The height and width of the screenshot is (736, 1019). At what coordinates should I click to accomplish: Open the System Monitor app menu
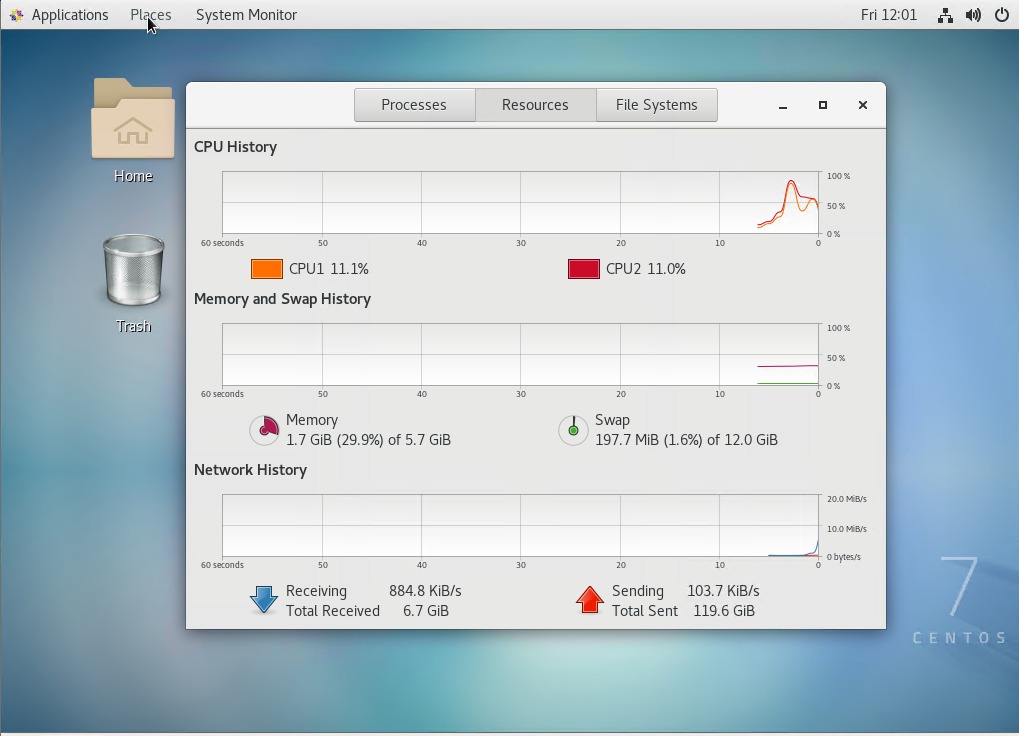pyautogui.click(x=246, y=15)
